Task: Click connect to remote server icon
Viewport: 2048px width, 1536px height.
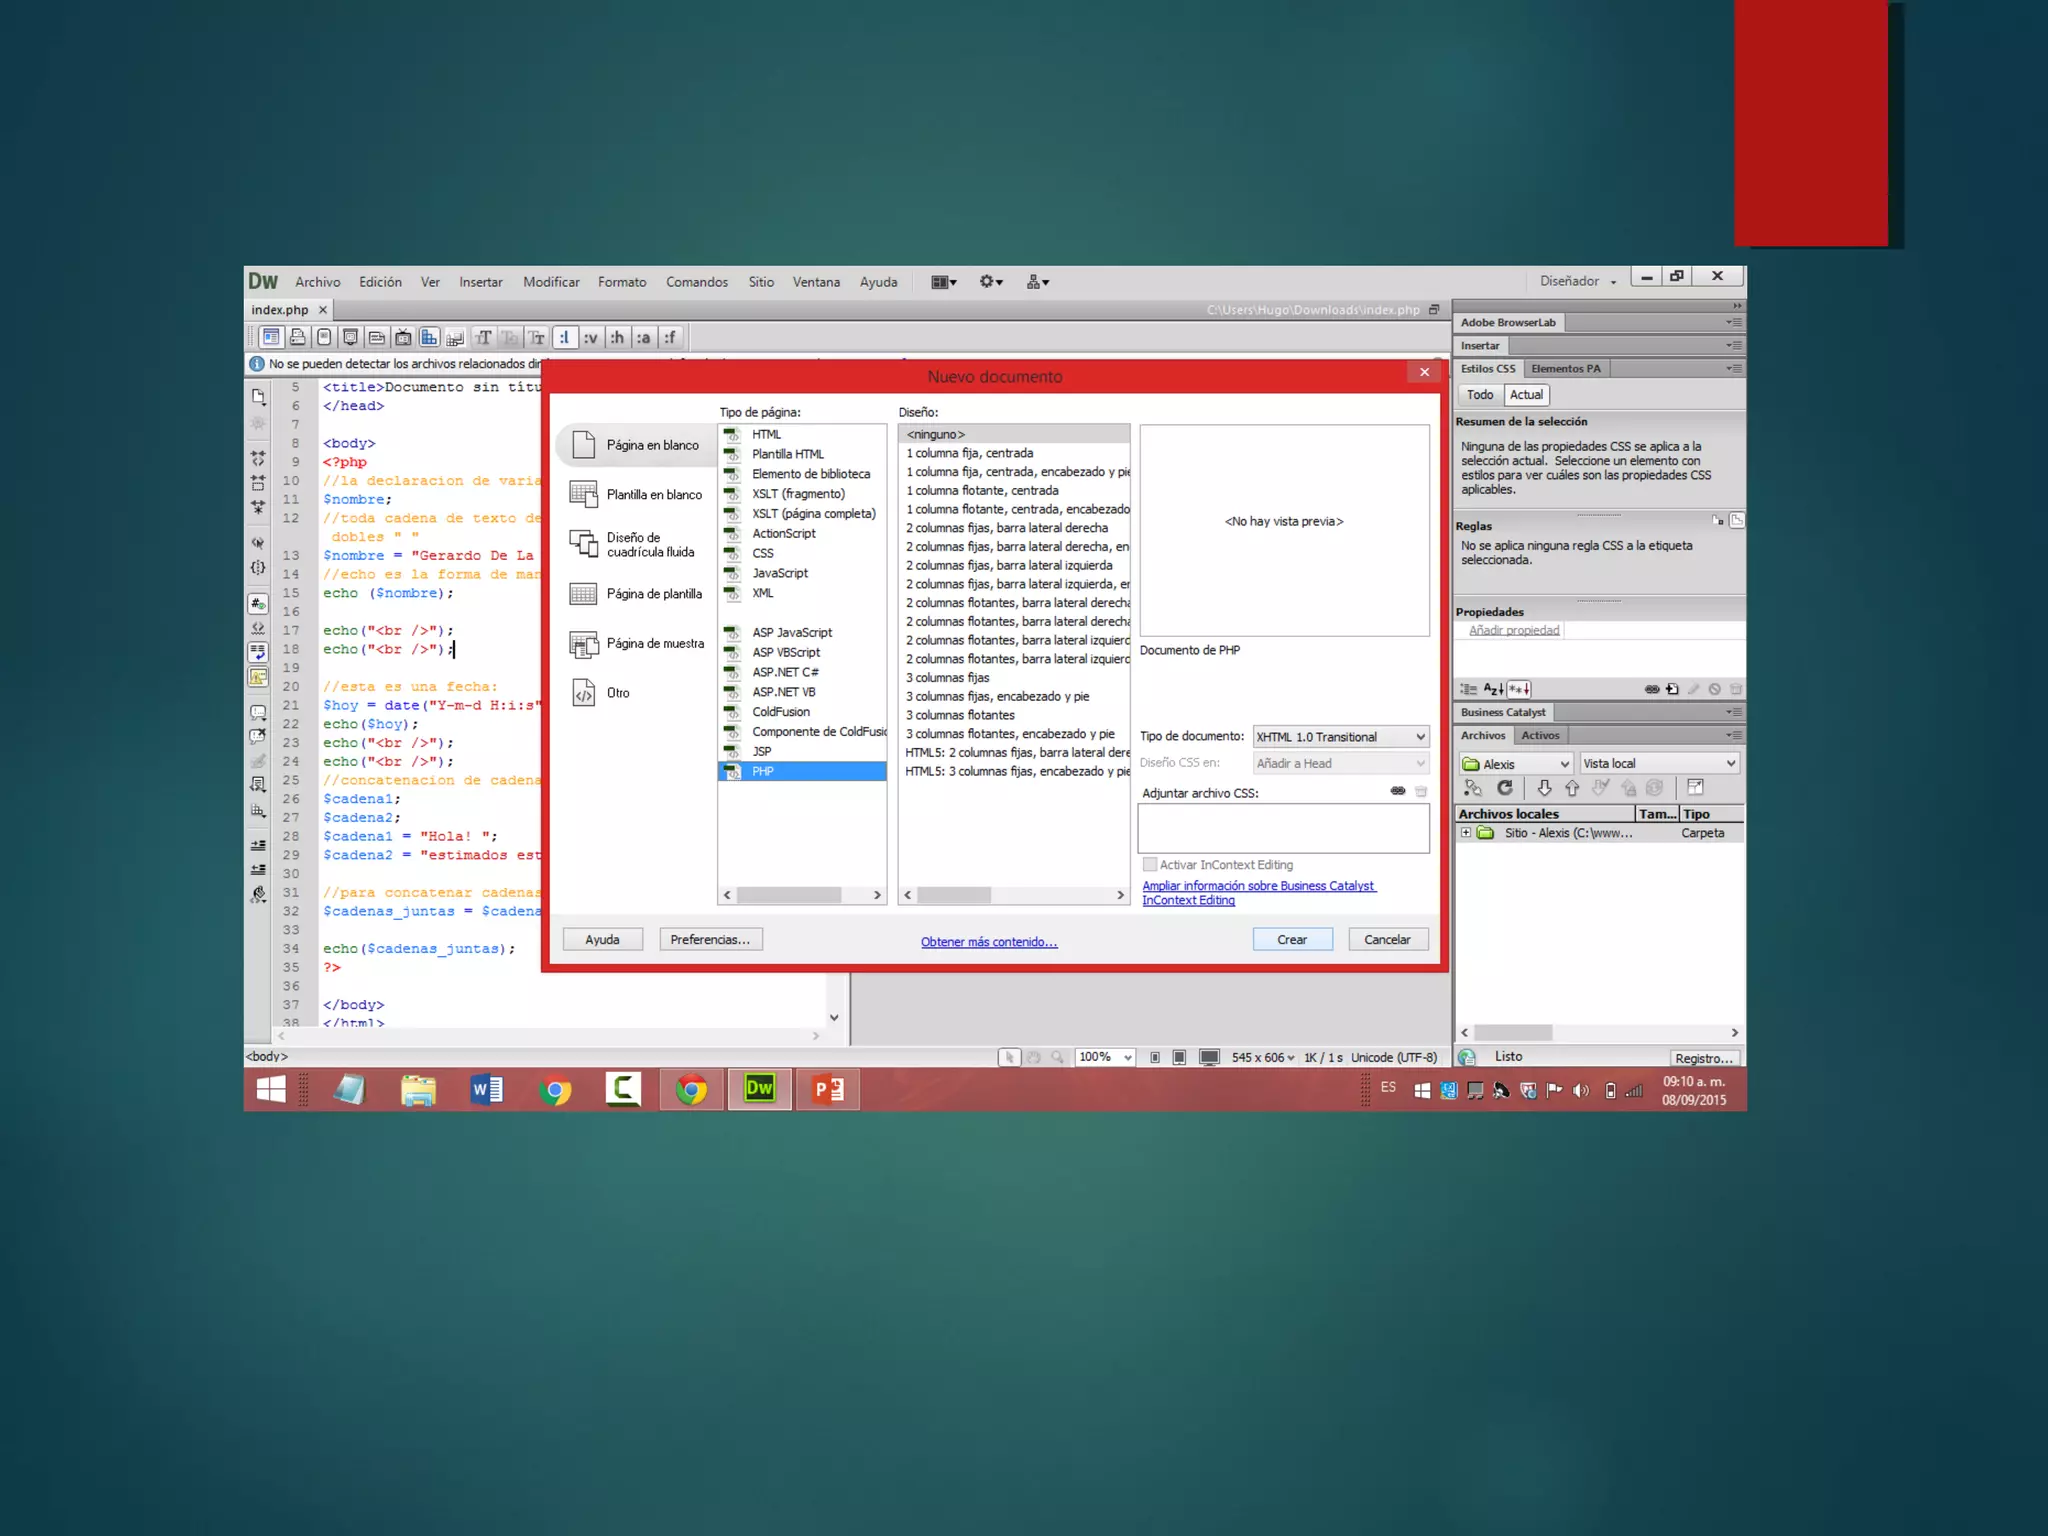Action: click(1473, 788)
